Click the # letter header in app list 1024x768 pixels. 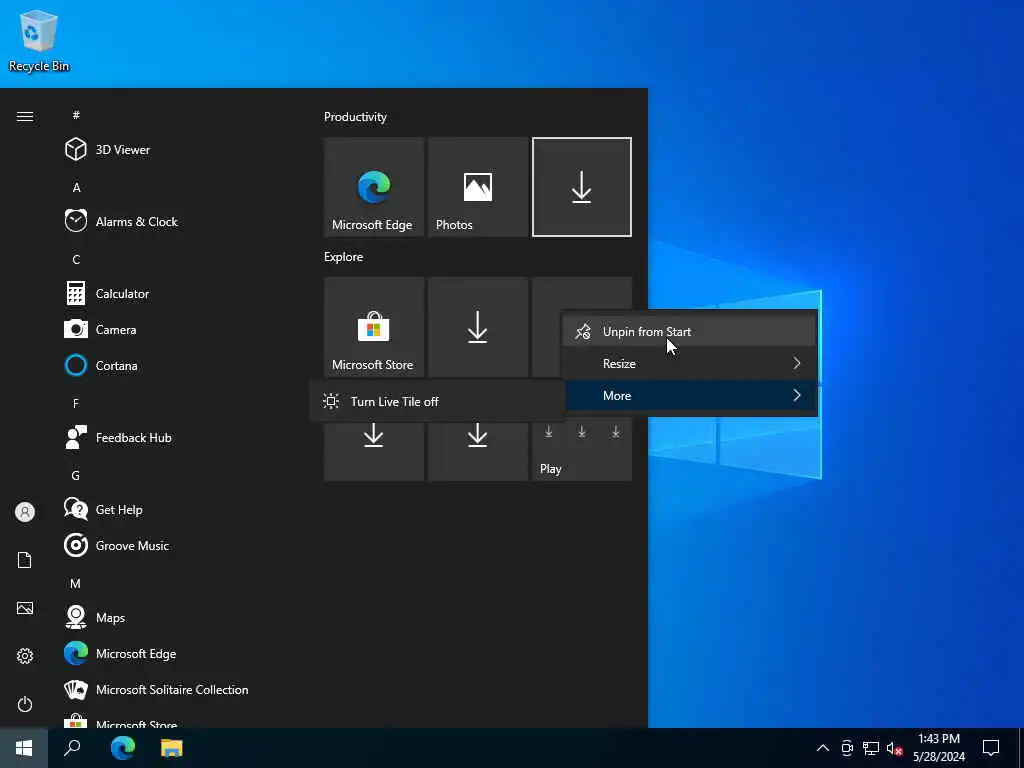tap(76, 115)
